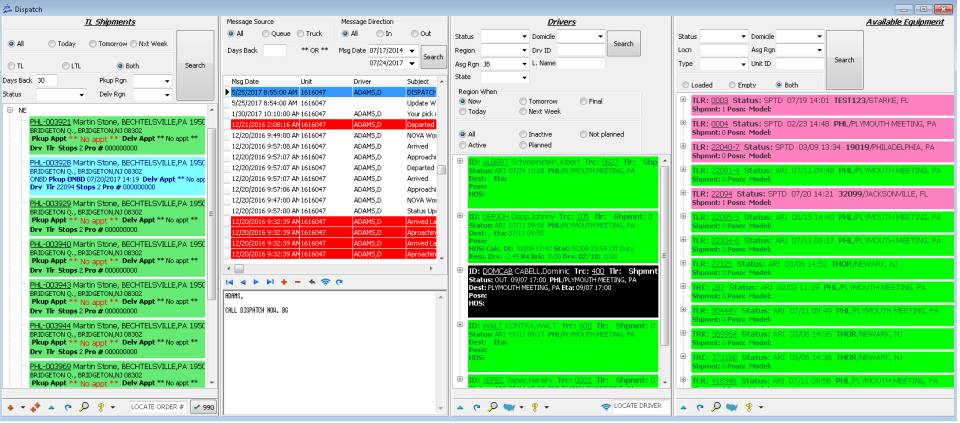The image size is (960, 423).
Task: Open Drivers Asg Rgn JB dropdown
Action: click(525, 64)
